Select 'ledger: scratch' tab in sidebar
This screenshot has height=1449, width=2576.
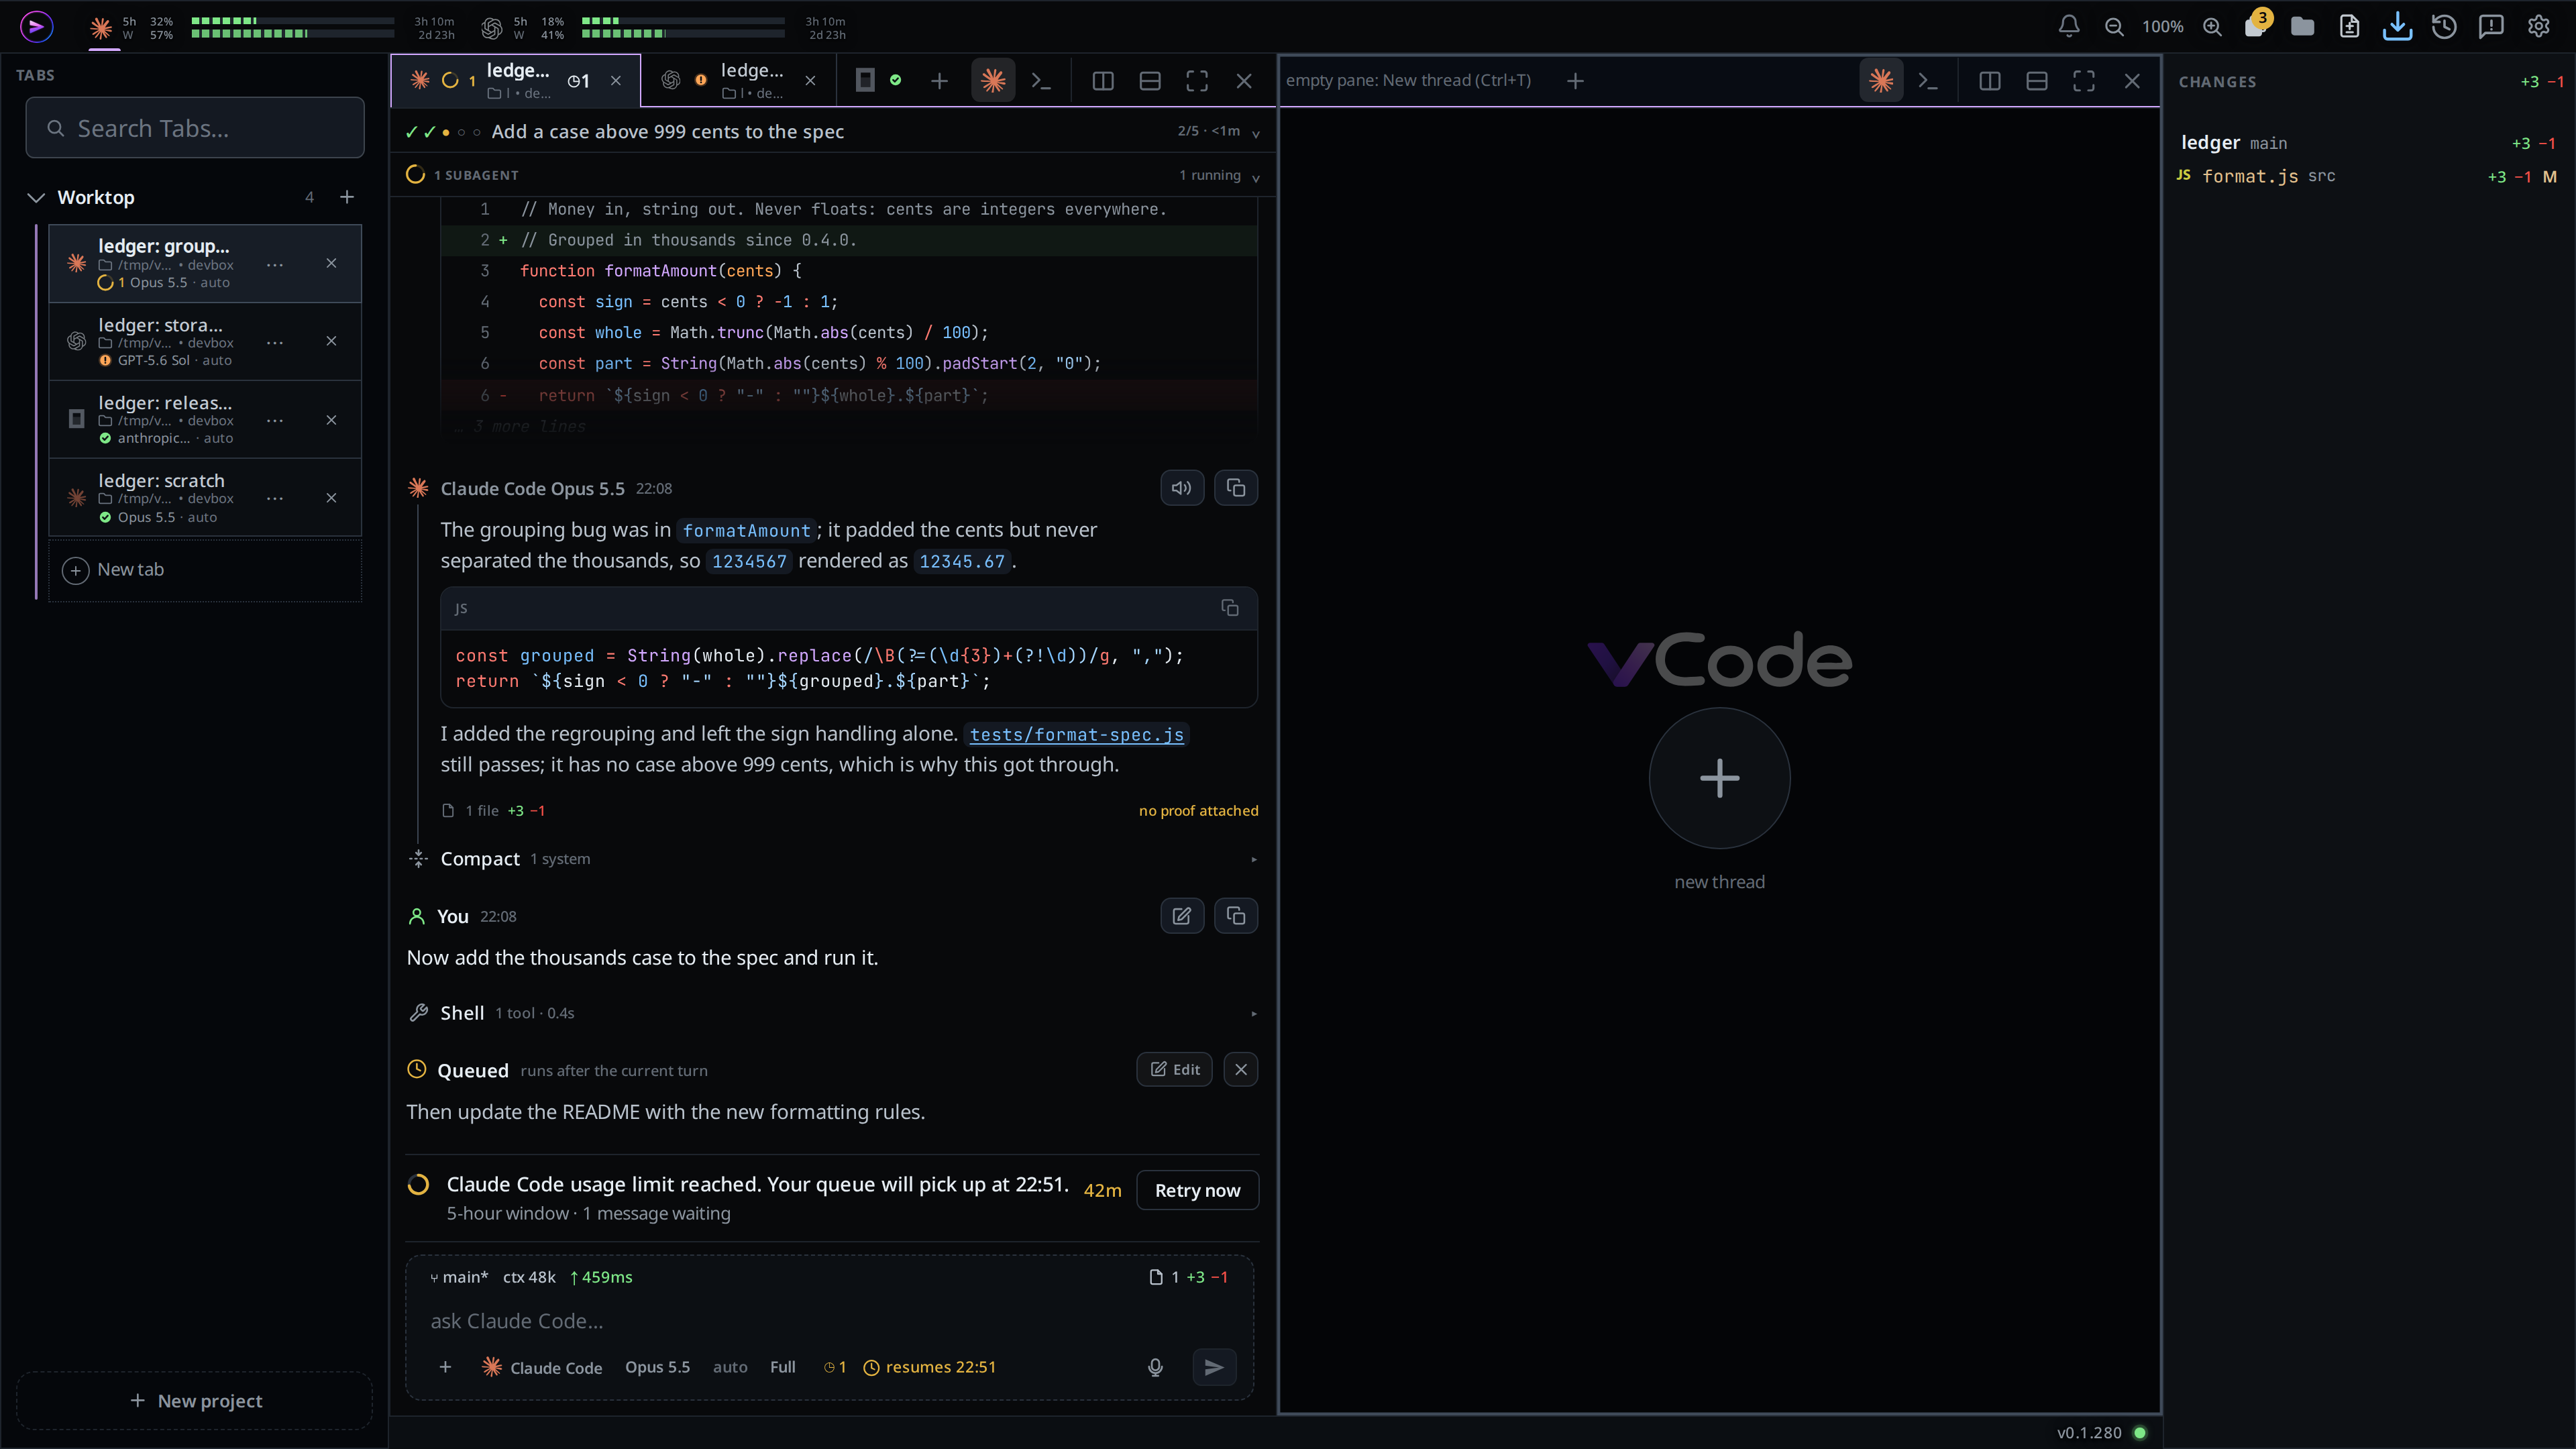click(x=205, y=498)
